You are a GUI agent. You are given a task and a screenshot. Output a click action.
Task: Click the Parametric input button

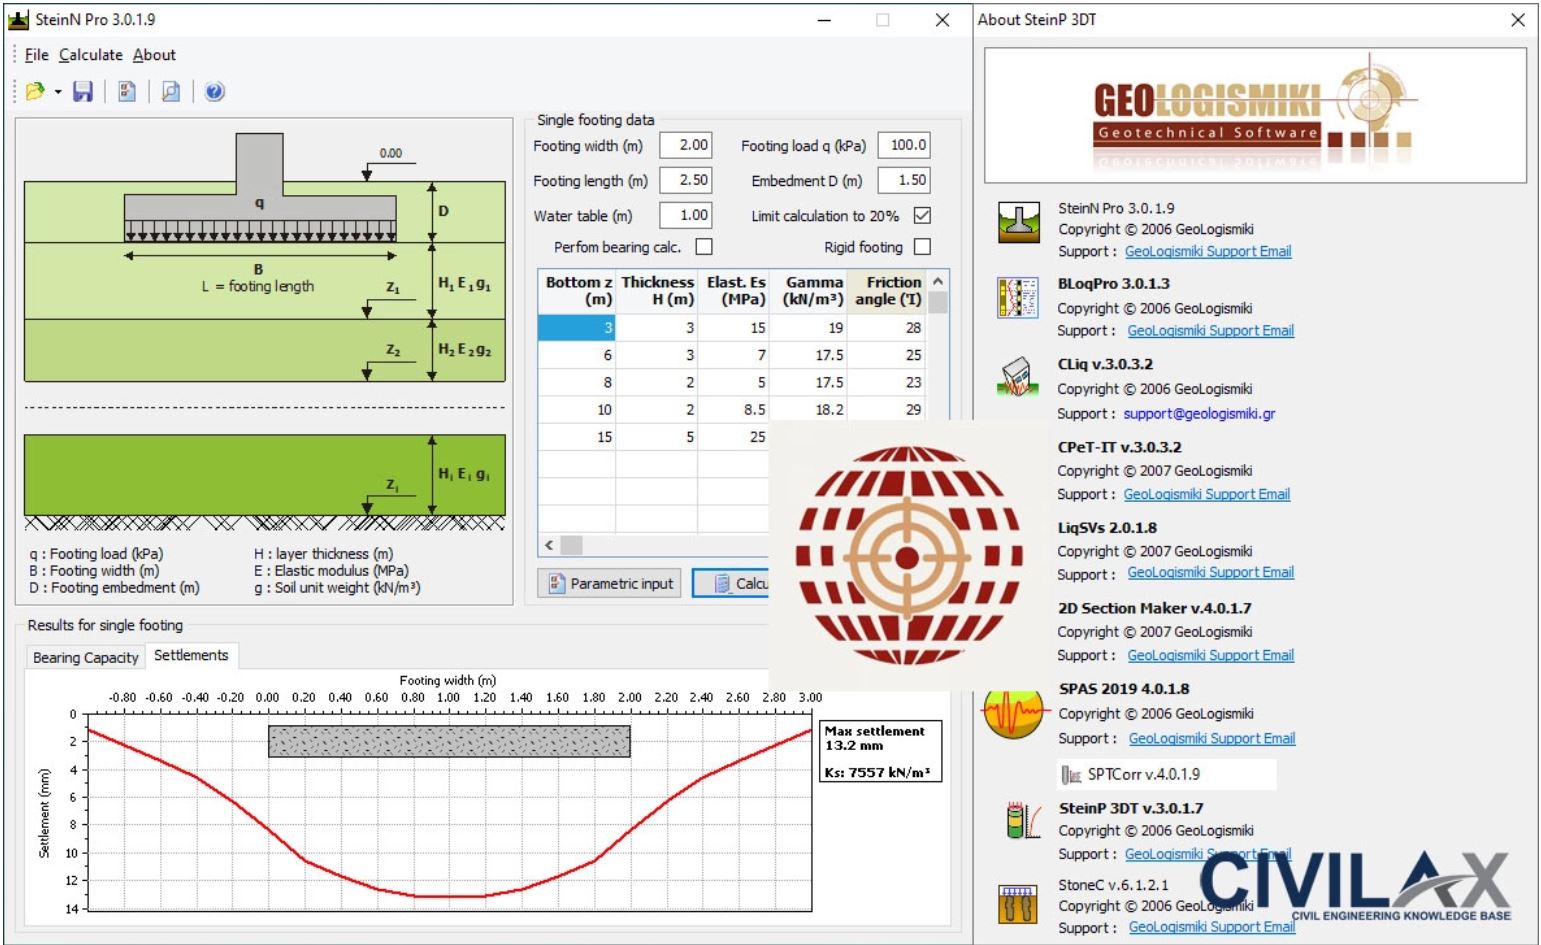(610, 583)
